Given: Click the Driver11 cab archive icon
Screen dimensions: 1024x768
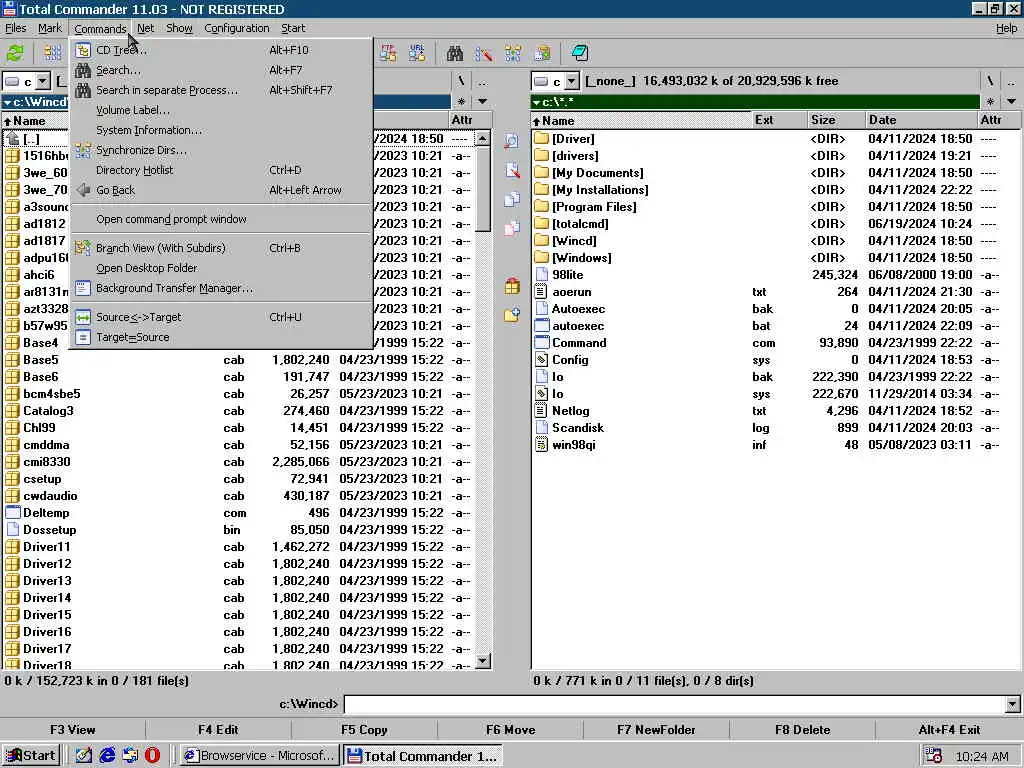Looking at the screenshot, I should 13,547.
